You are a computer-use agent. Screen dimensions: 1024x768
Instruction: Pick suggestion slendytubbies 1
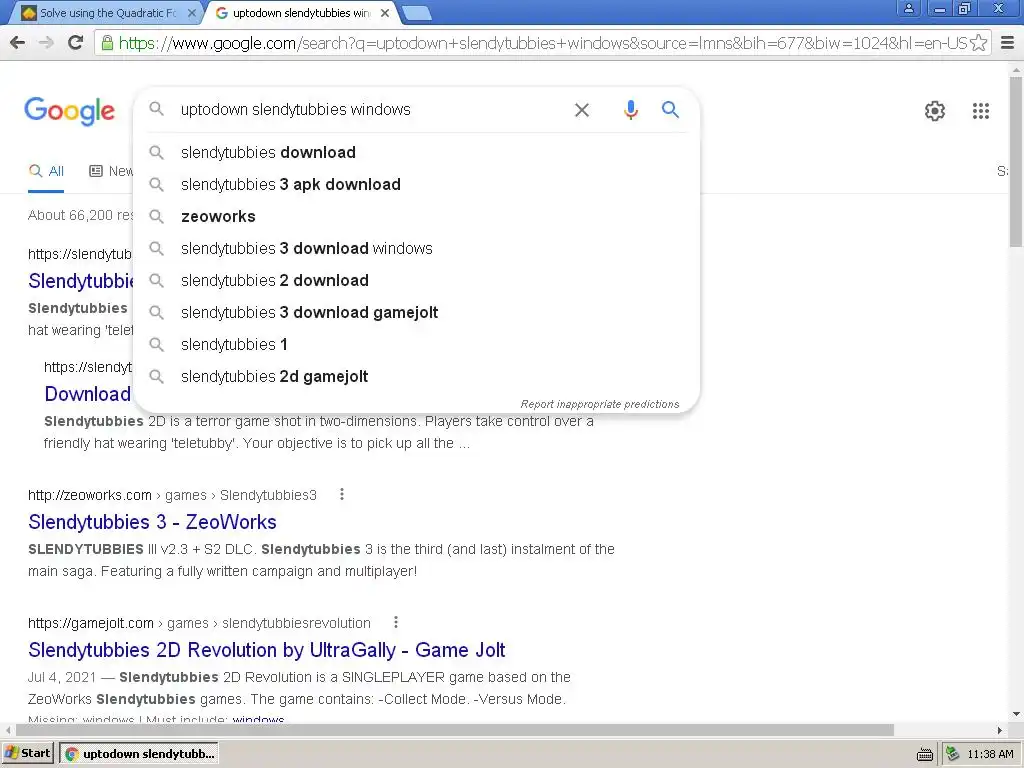tap(416, 344)
